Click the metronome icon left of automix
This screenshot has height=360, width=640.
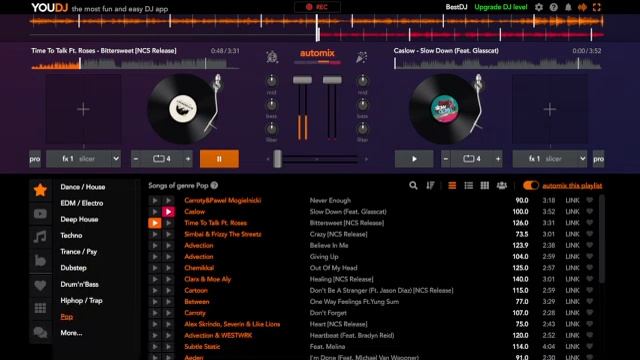(x=272, y=57)
